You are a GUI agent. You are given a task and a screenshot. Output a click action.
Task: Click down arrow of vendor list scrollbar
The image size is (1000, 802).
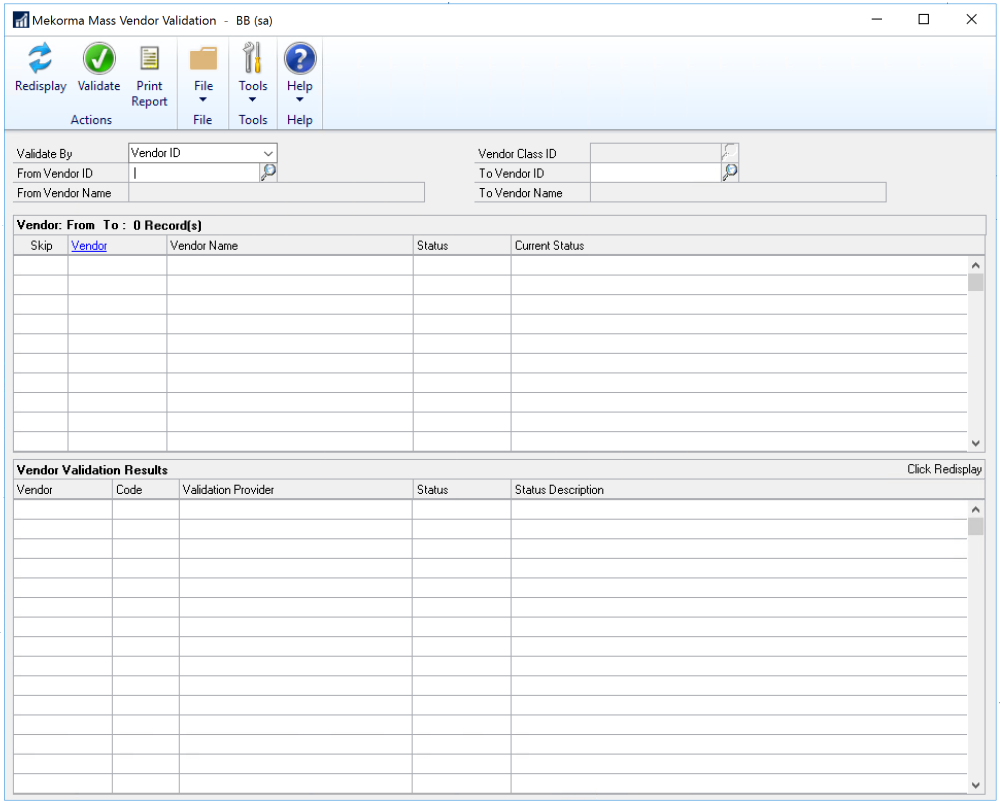975,443
